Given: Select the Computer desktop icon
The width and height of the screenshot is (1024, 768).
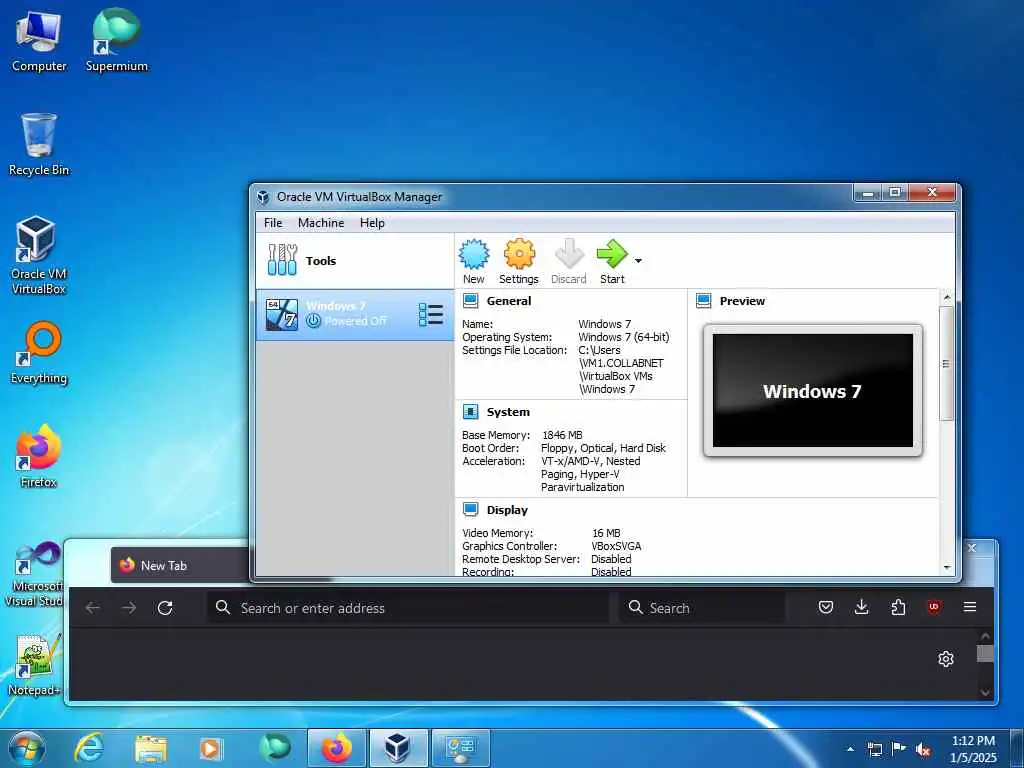Looking at the screenshot, I should coord(39,41).
